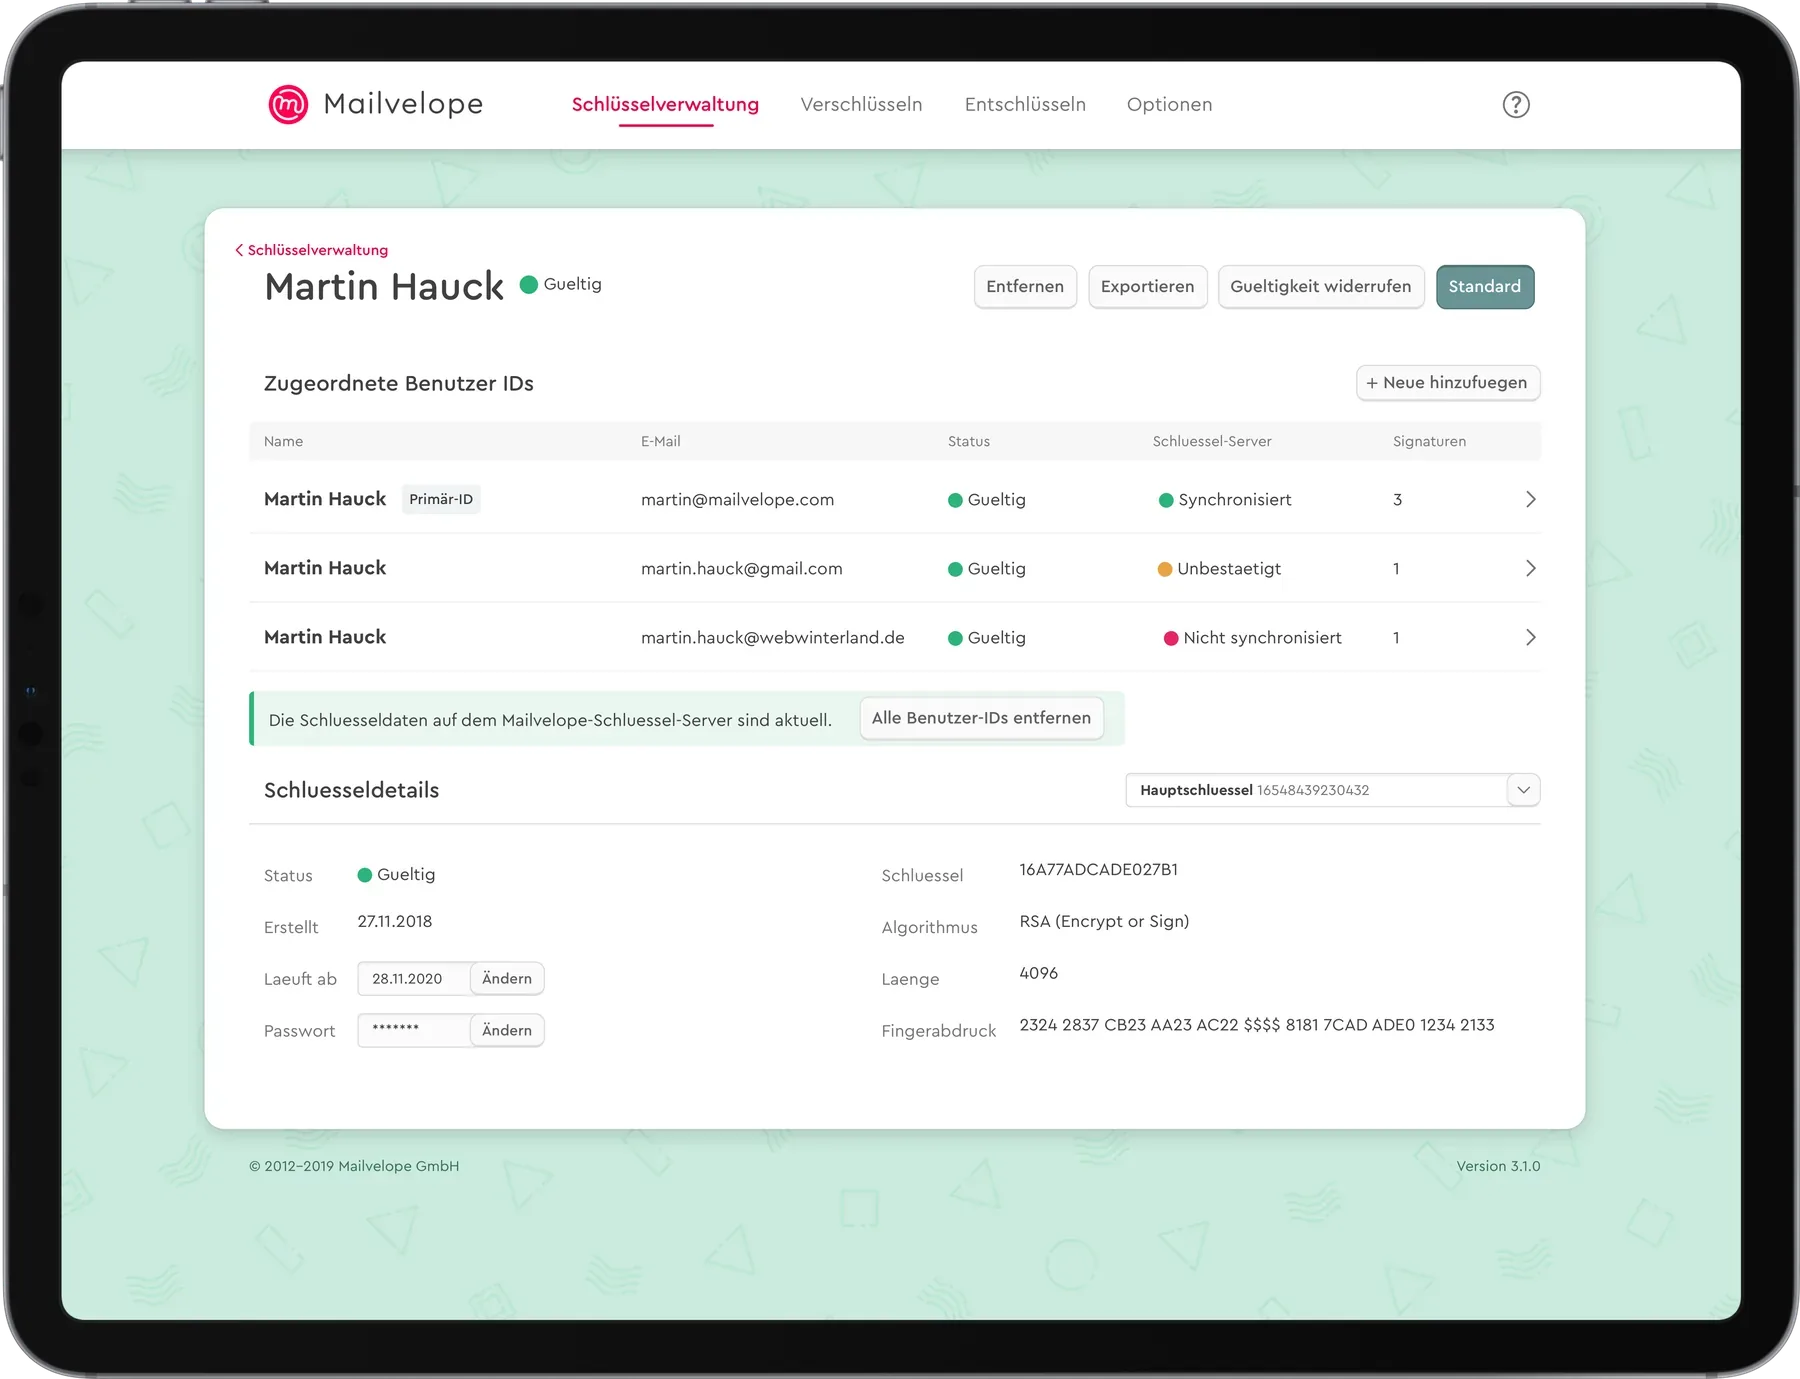Viewport: 1800px width, 1379px height.
Task: Switch to the Verschlüsseln tab
Action: (x=861, y=104)
